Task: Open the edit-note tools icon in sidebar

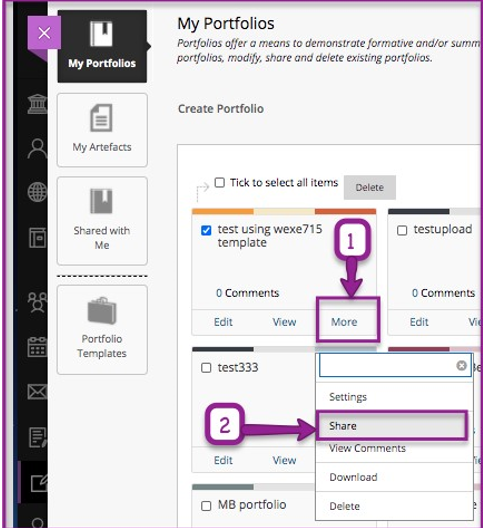Action: coord(38,483)
